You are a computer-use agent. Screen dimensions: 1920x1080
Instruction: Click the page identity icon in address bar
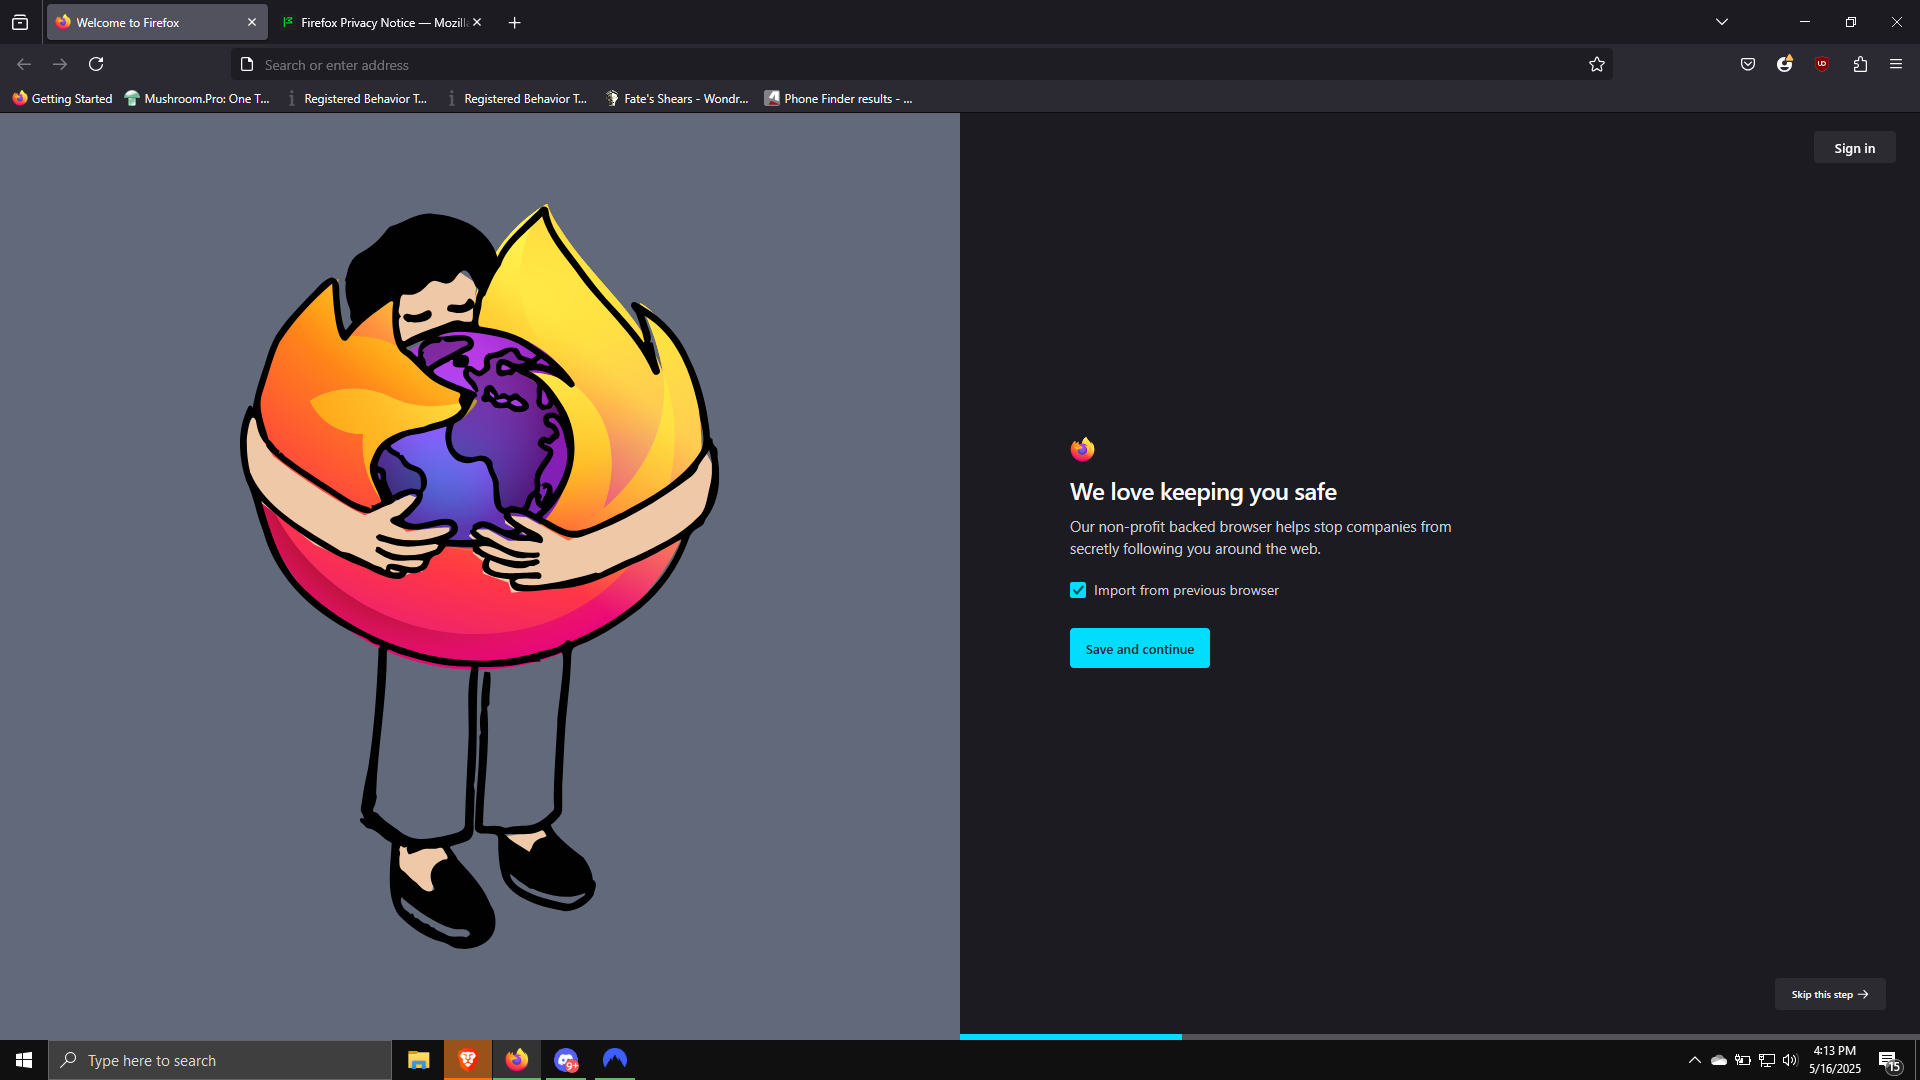[x=247, y=65]
